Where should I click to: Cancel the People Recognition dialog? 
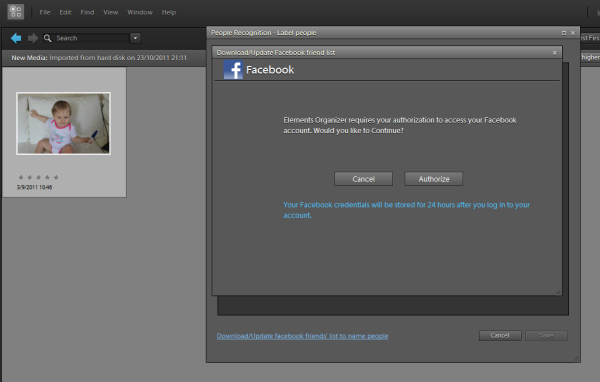click(500, 335)
